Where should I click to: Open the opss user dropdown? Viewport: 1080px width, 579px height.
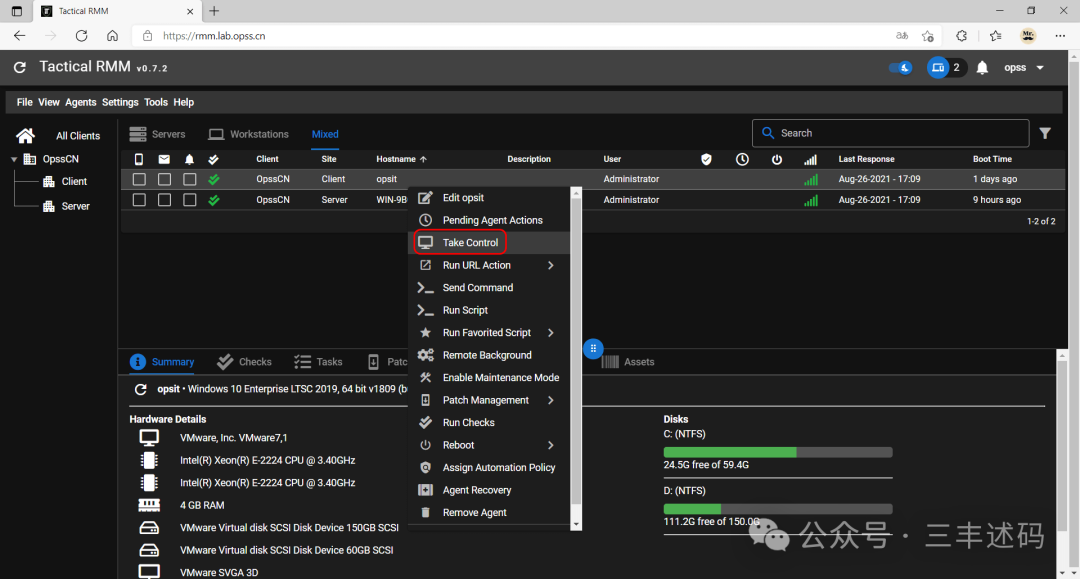[x=1024, y=67]
